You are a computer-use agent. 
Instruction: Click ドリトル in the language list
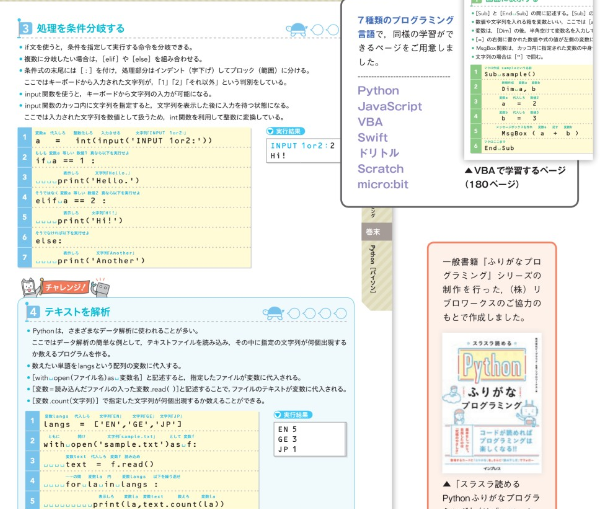click(378, 153)
